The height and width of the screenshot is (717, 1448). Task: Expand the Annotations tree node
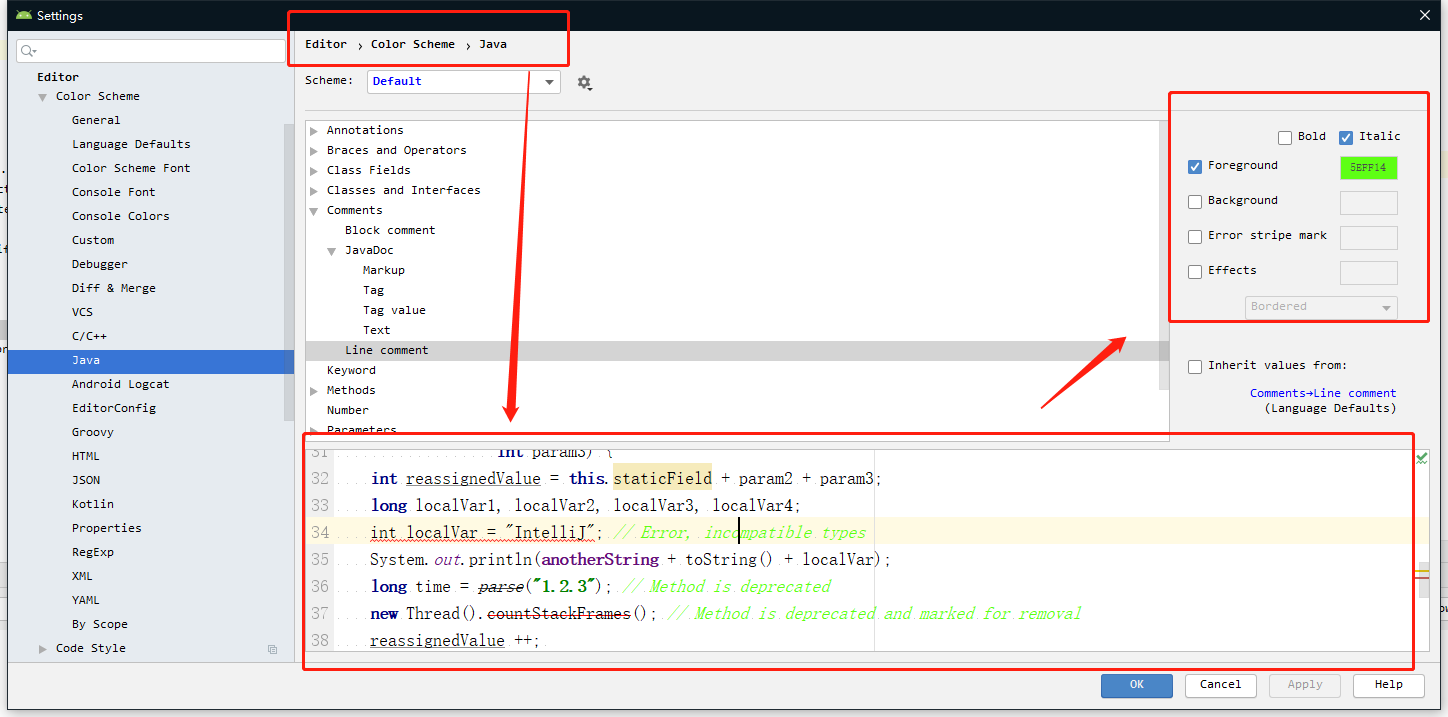tap(314, 131)
